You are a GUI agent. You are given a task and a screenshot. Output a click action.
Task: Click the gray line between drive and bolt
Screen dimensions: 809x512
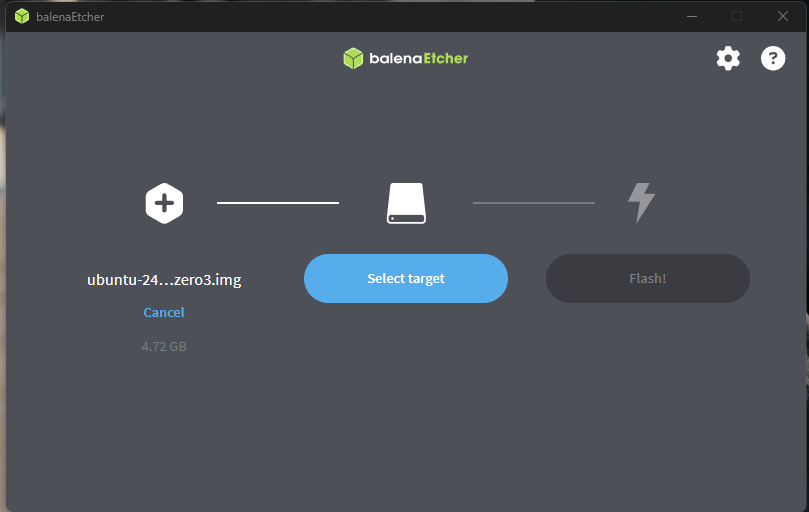click(x=534, y=203)
